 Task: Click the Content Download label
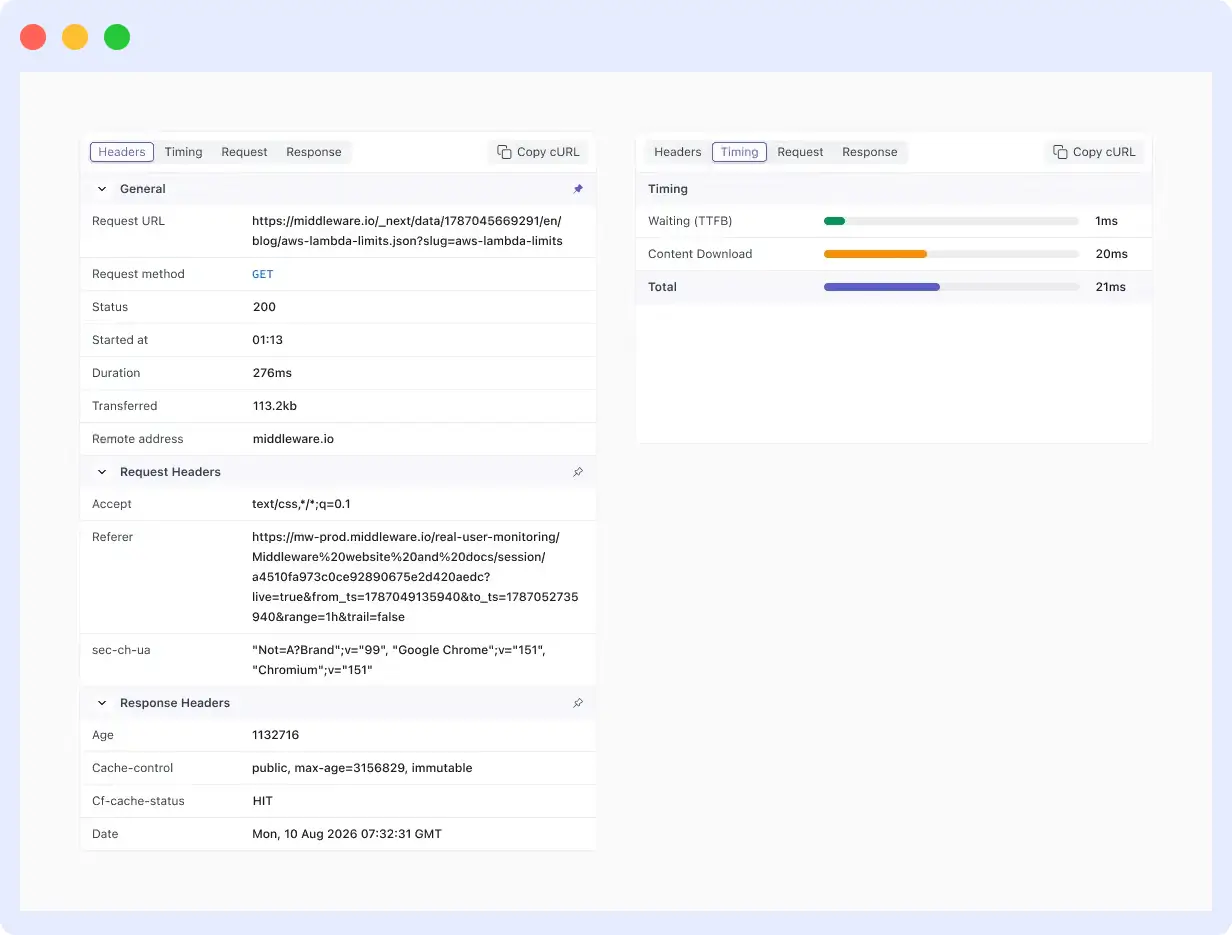tap(700, 254)
